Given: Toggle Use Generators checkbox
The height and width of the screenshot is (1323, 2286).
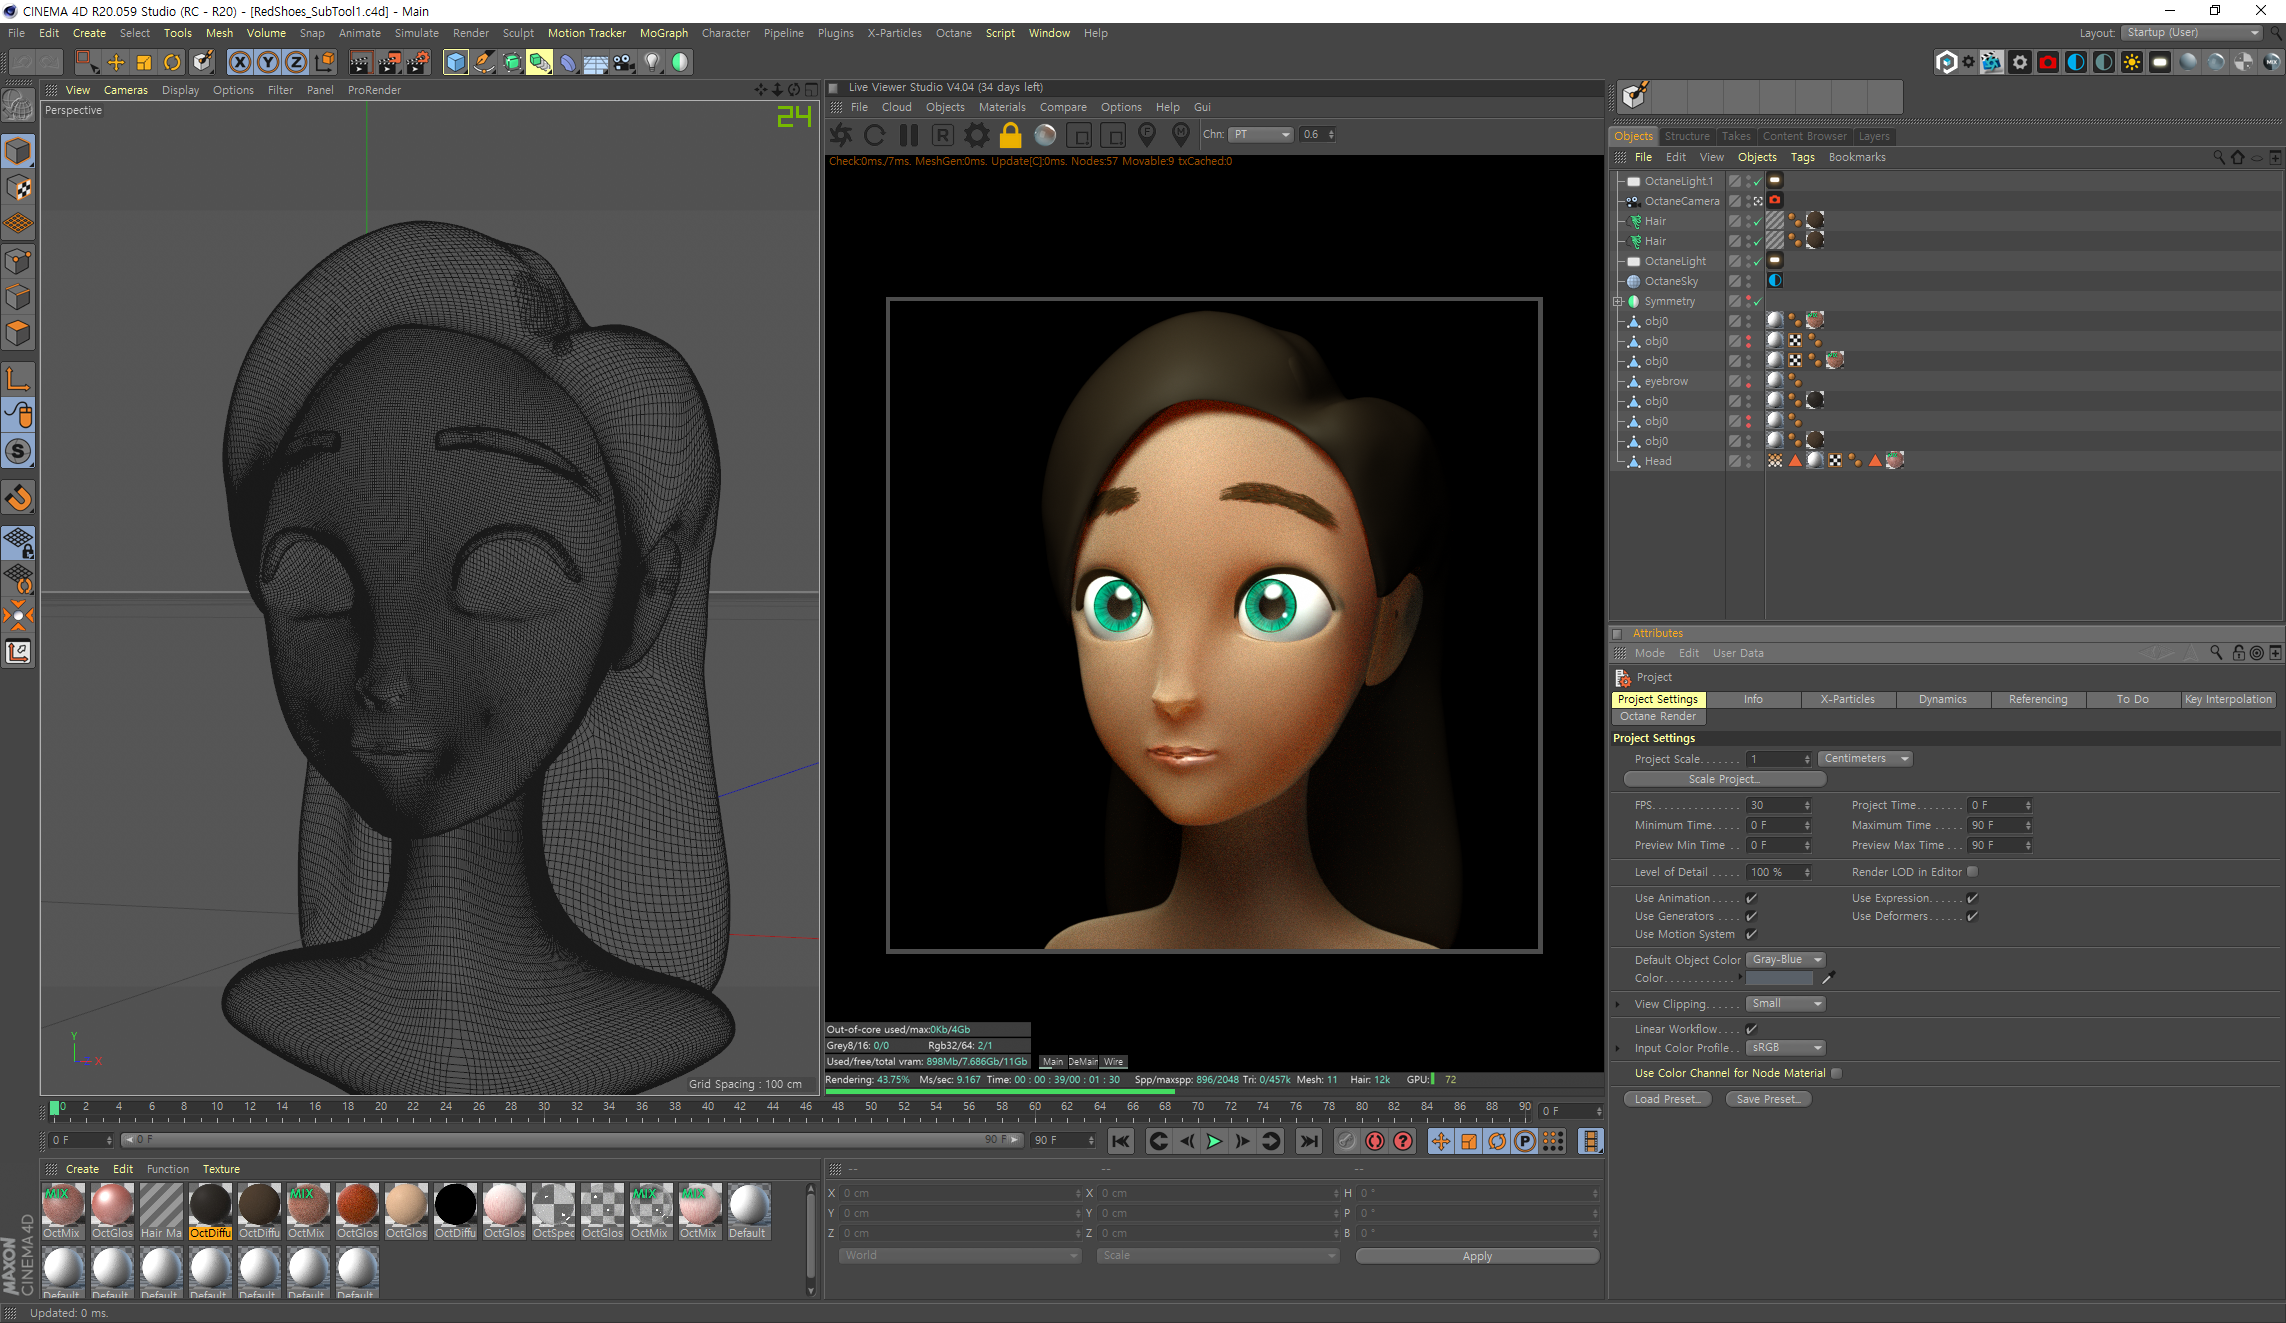Looking at the screenshot, I should coord(1751,916).
